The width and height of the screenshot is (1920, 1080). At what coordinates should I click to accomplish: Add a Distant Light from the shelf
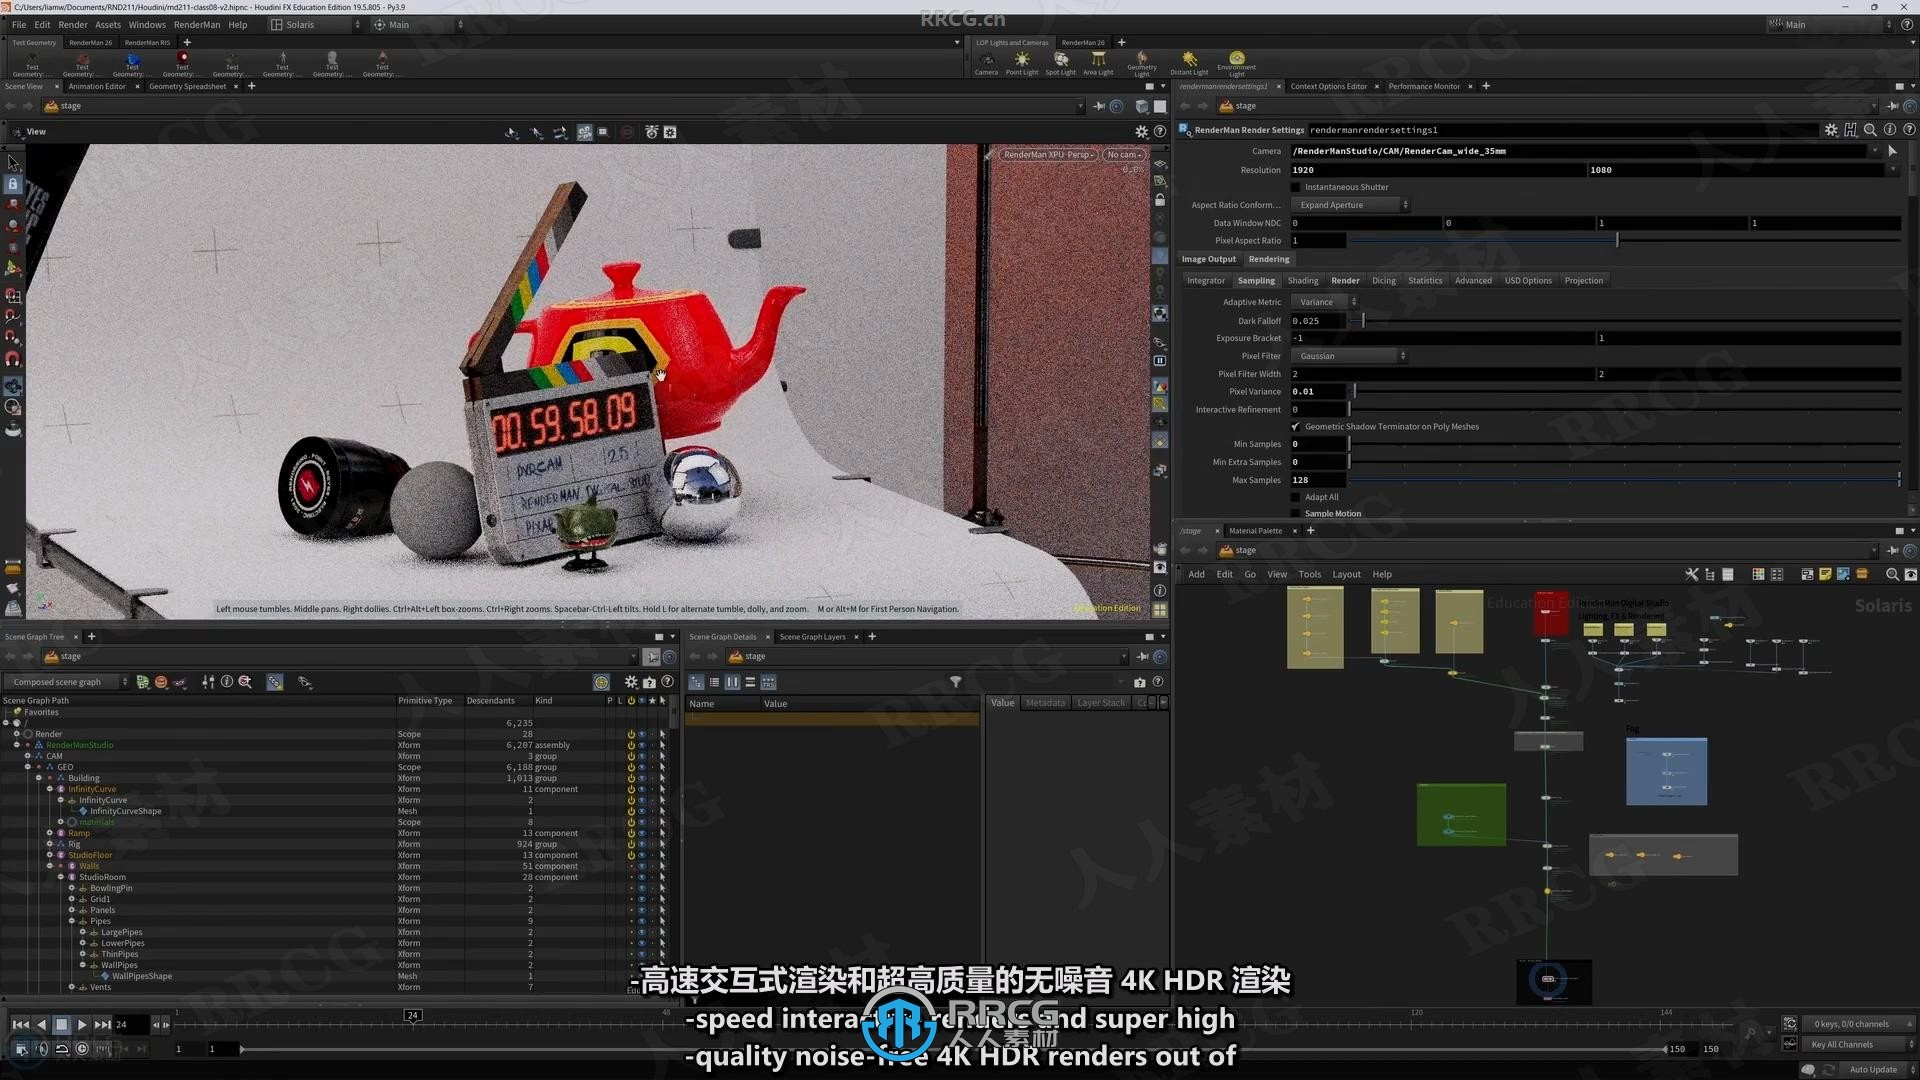(x=1189, y=63)
